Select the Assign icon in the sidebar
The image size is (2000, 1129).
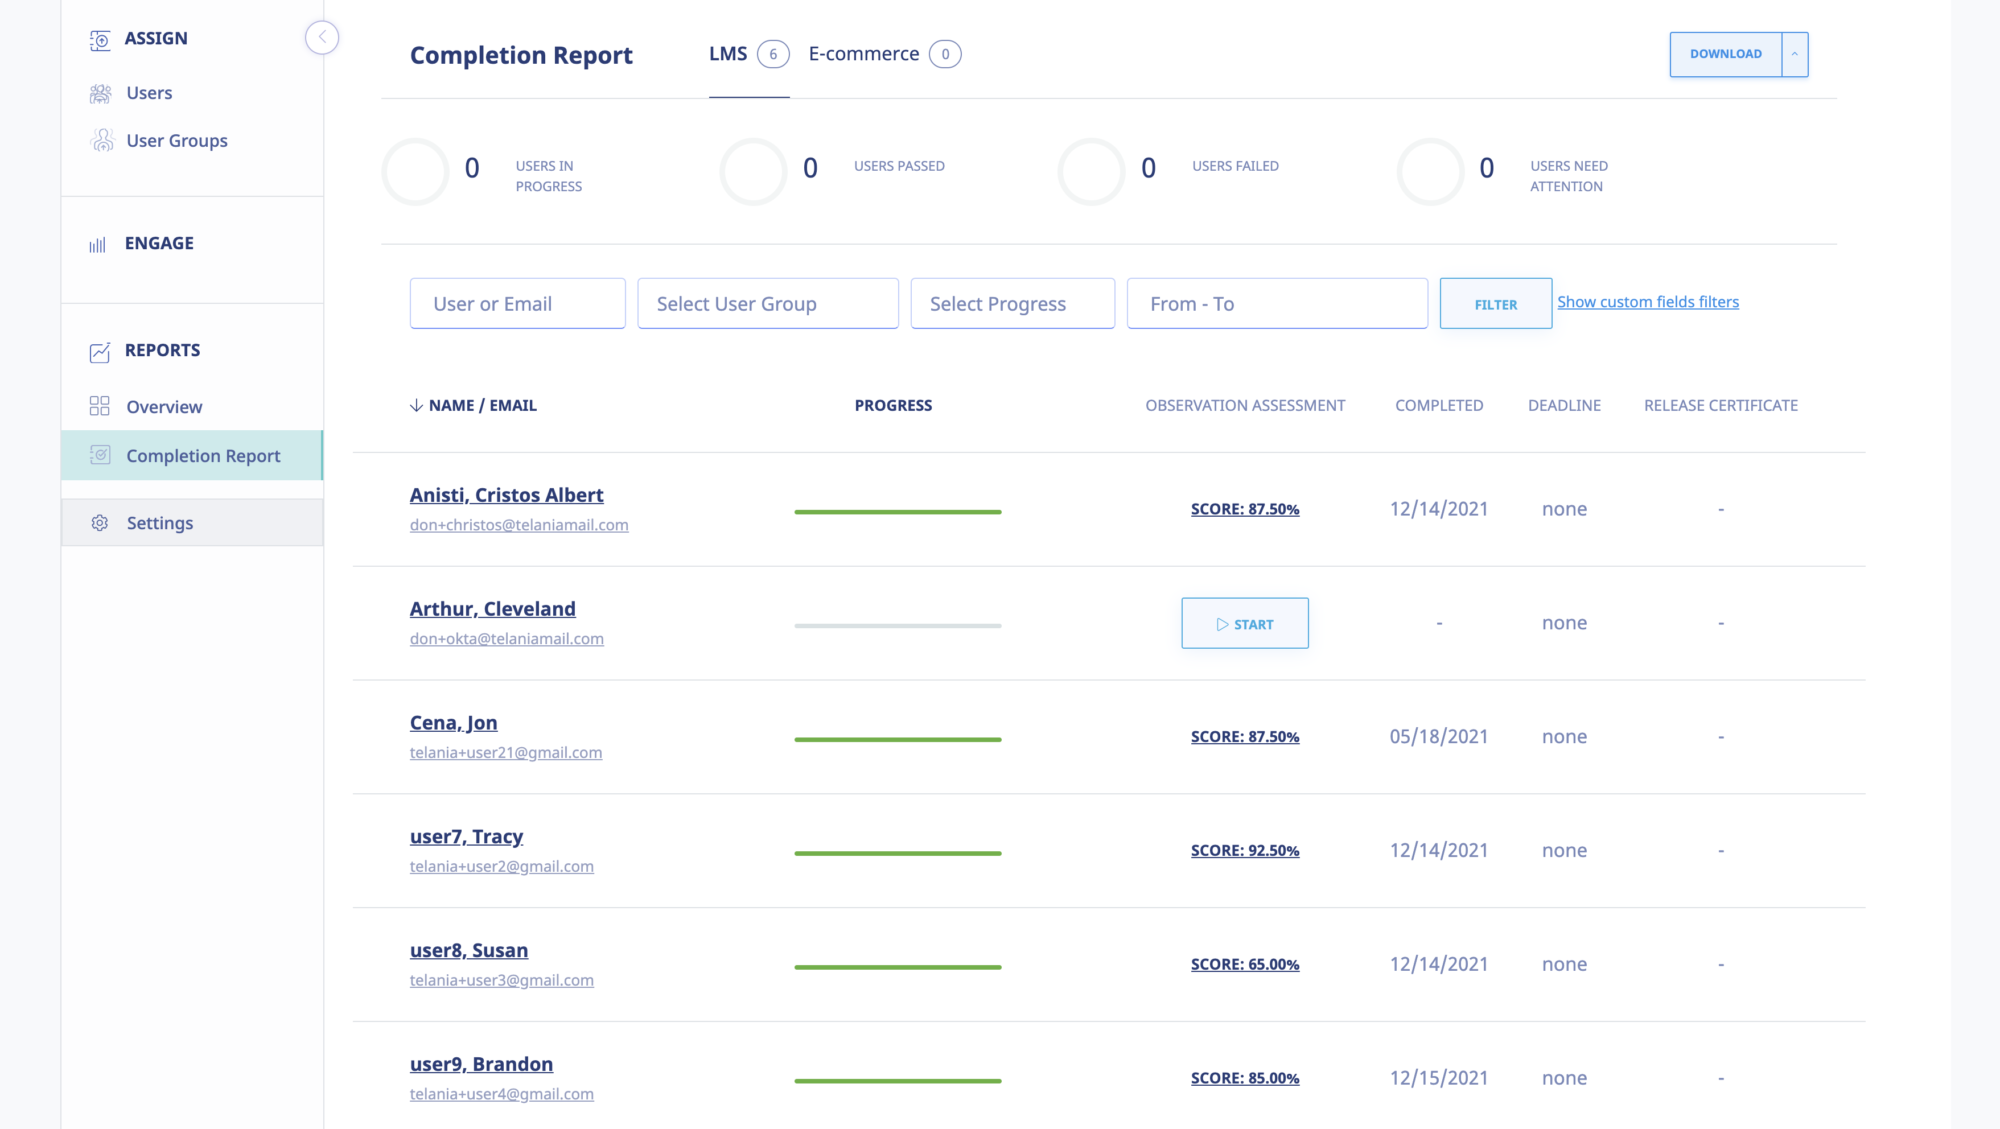(100, 39)
